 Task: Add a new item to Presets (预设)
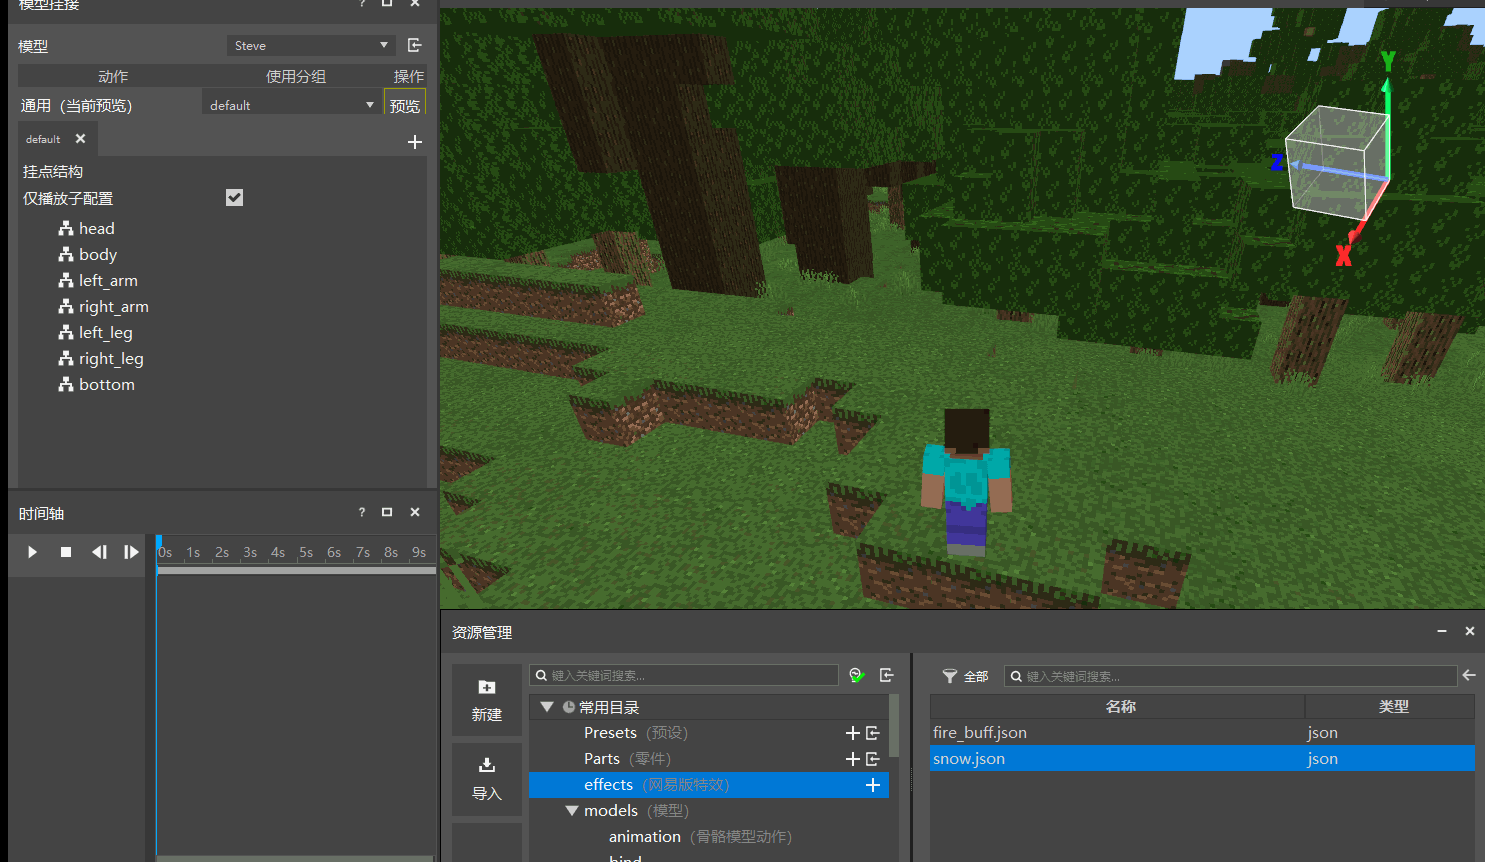click(x=853, y=733)
